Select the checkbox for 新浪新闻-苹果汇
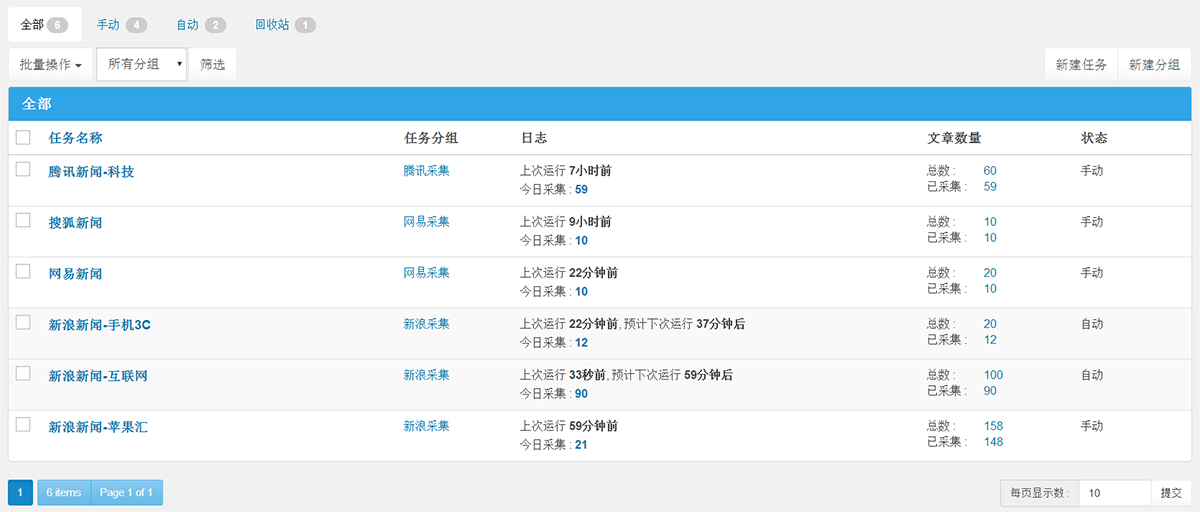The width and height of the screenshot is (1200, 512). pyautogui.click(x=23, y=425)
